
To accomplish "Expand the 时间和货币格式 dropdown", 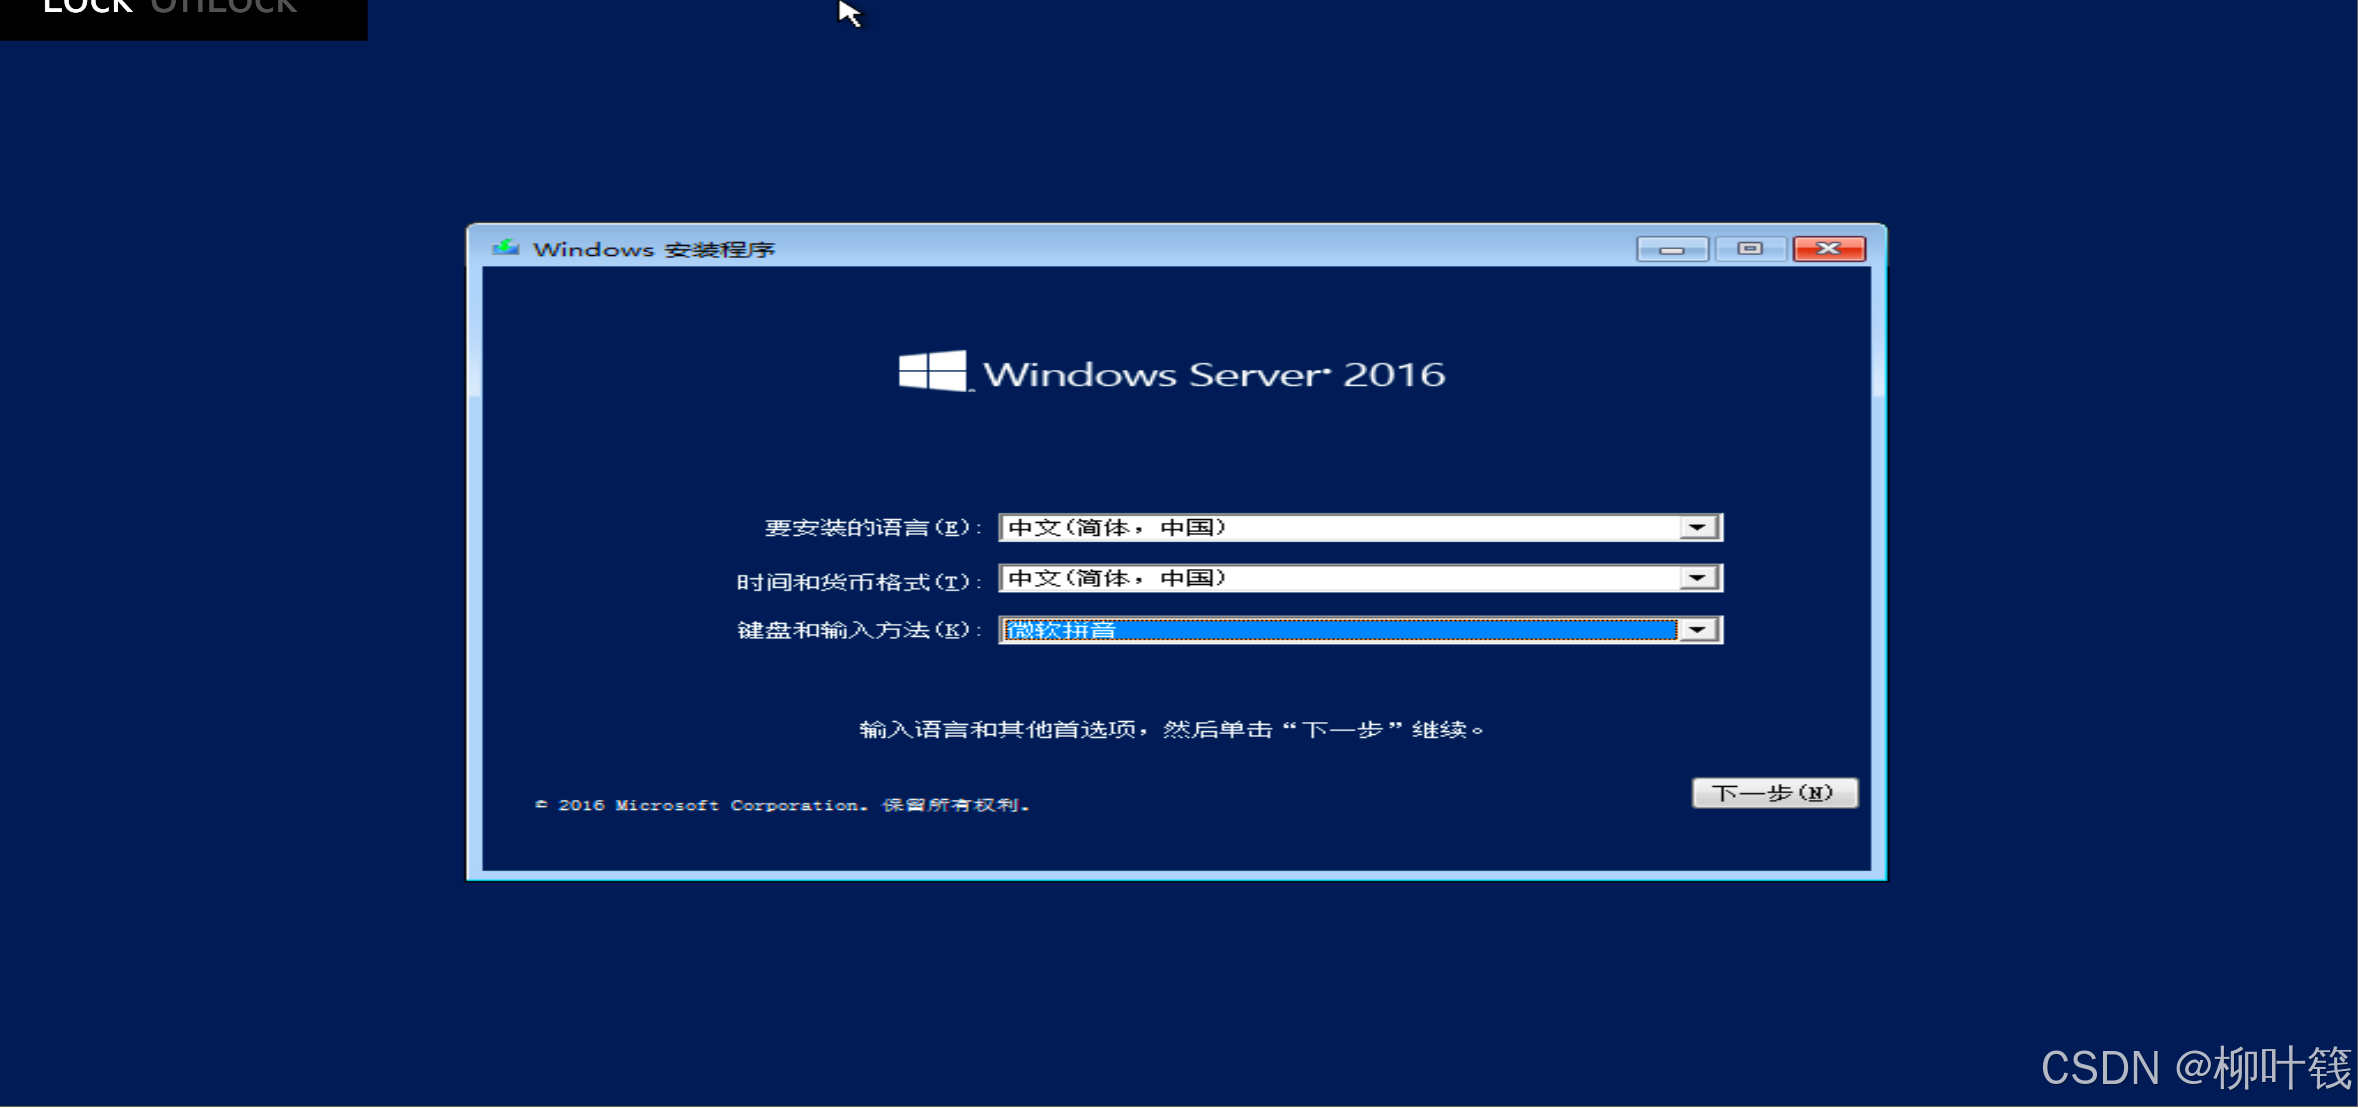I will tap(1697, 578).
